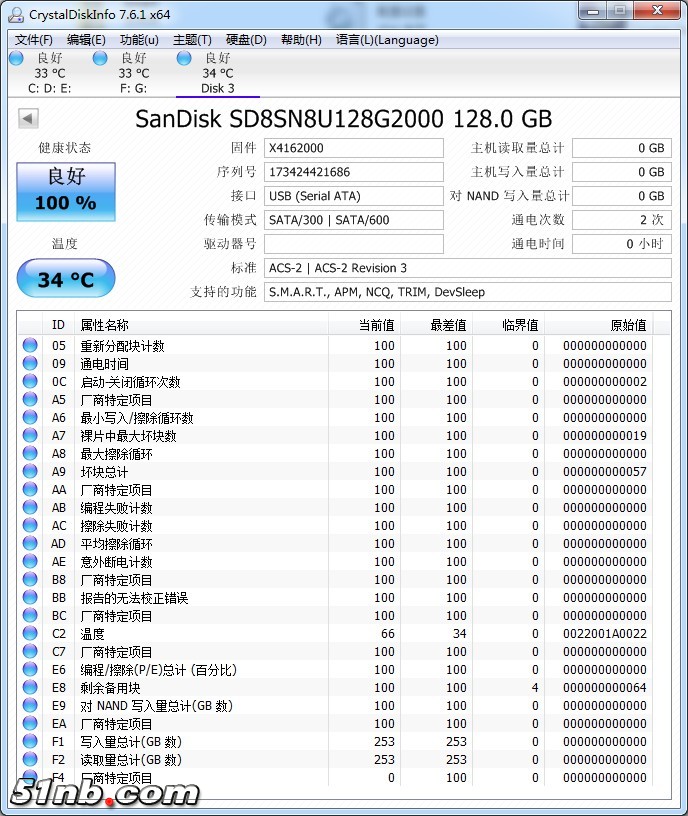Click the firmware field X4162000

click(354, 148)
